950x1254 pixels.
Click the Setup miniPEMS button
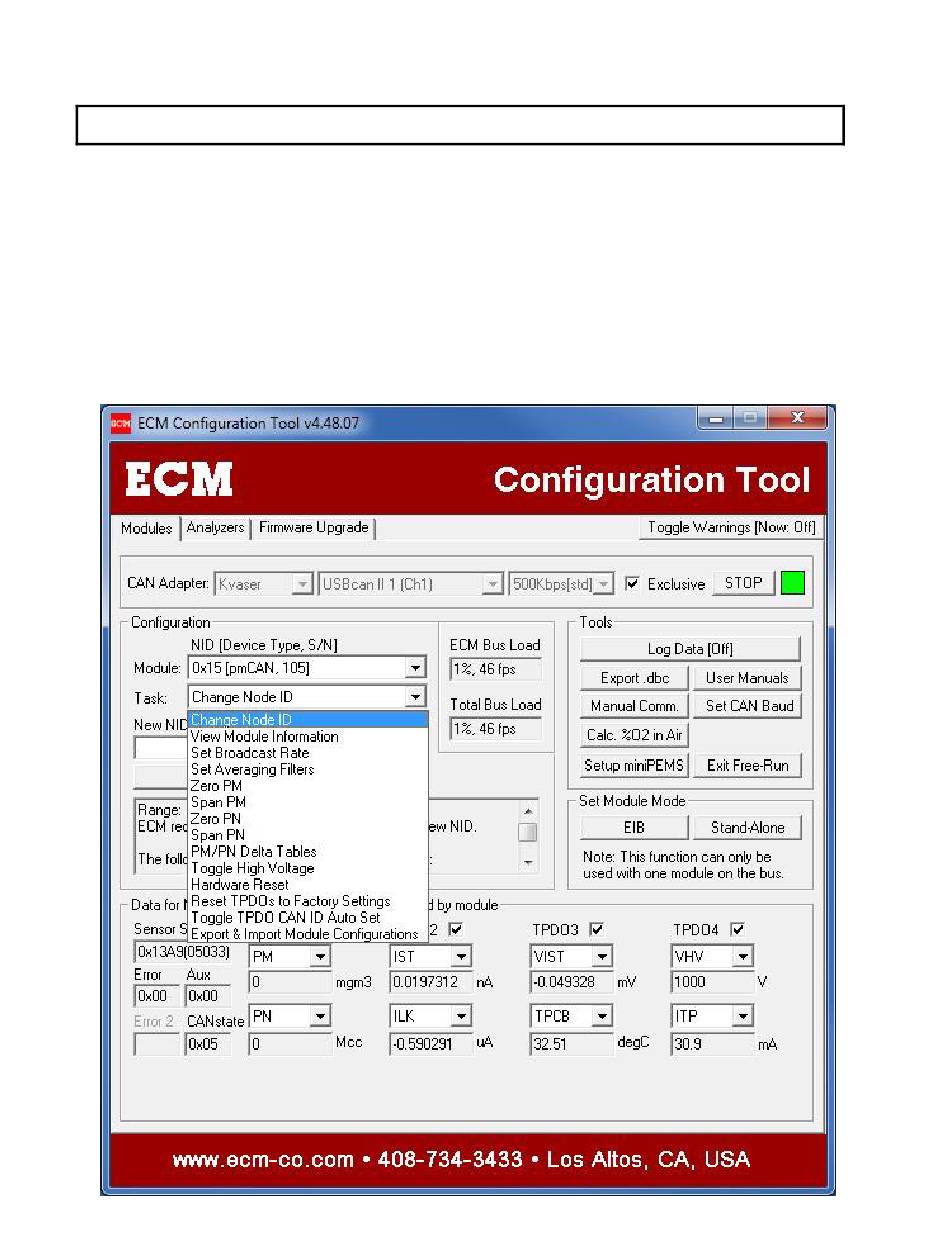(x=634, y=766)
